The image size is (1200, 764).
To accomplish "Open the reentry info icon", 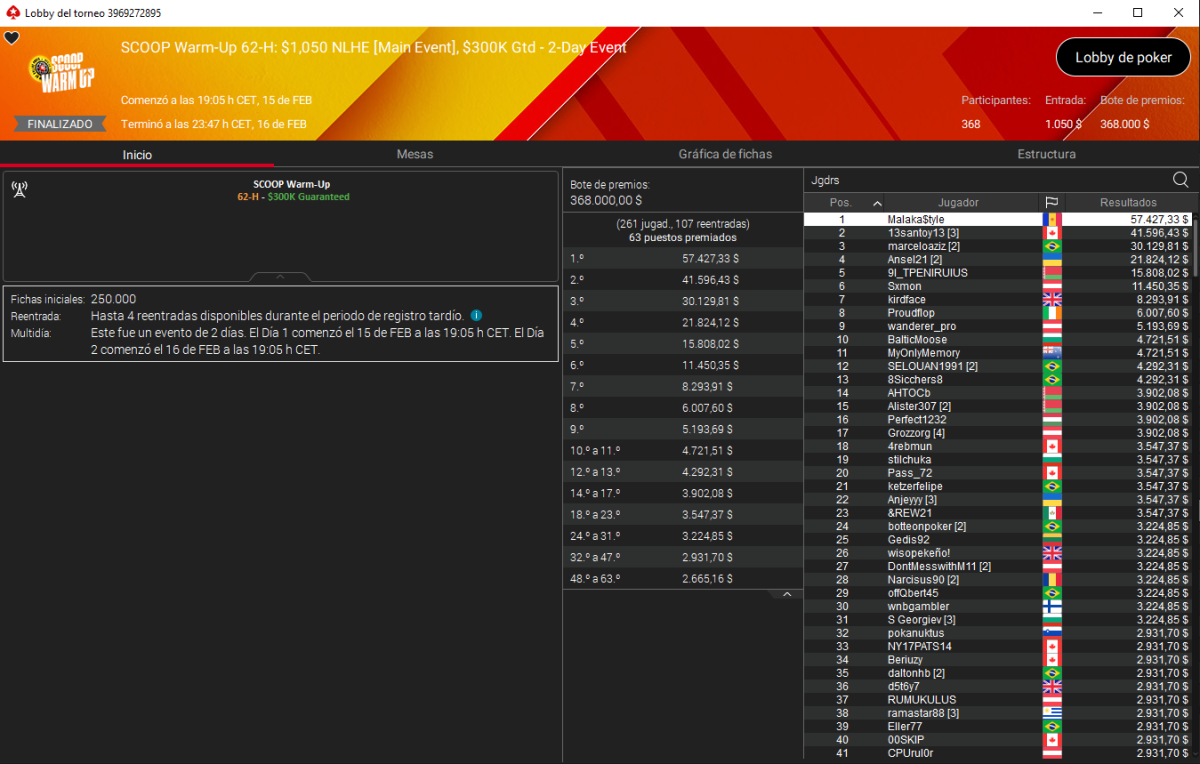I will click(476, 315).
